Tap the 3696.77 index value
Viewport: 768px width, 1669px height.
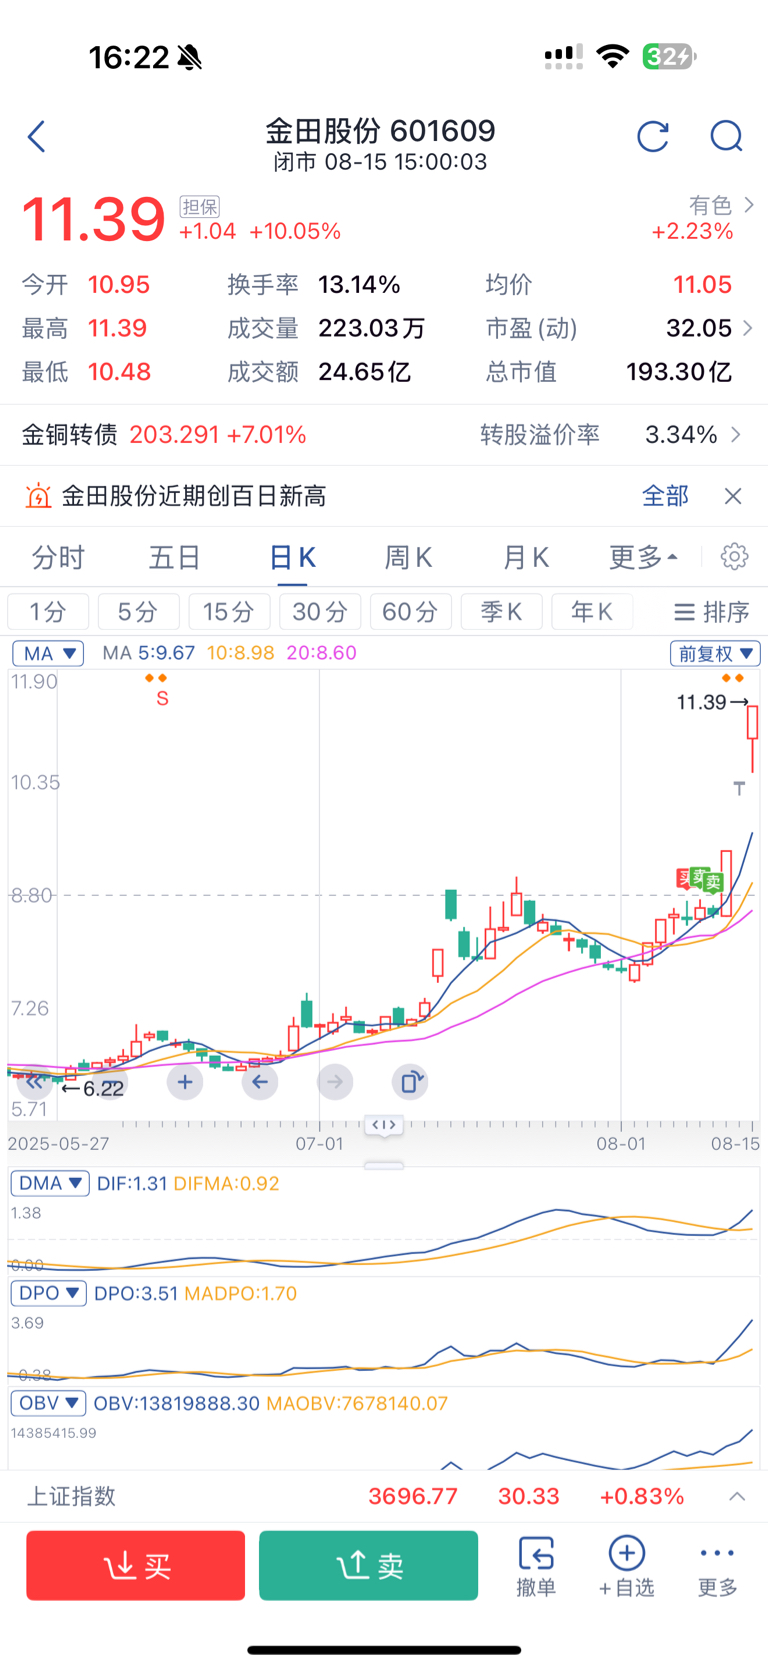click(413, 1496)
